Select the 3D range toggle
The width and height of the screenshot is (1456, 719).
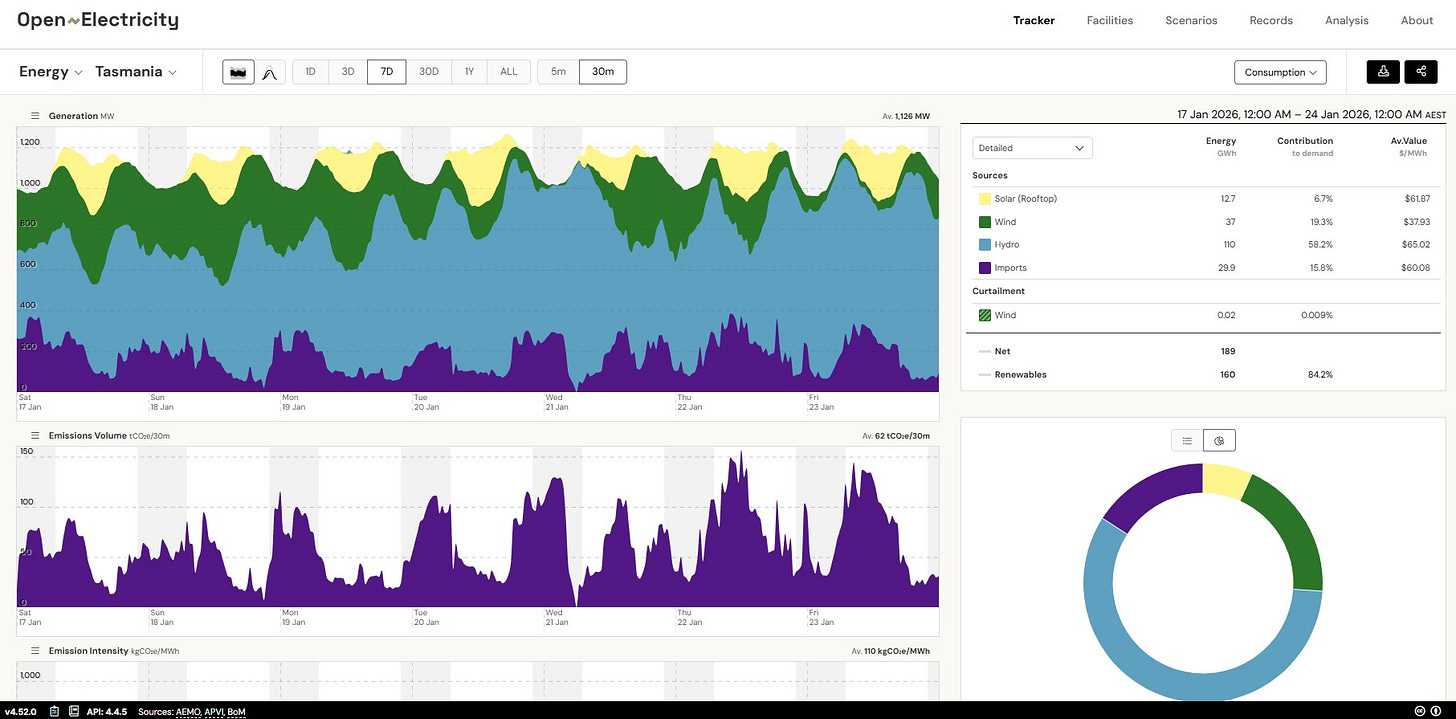click(x=348, y=72)
